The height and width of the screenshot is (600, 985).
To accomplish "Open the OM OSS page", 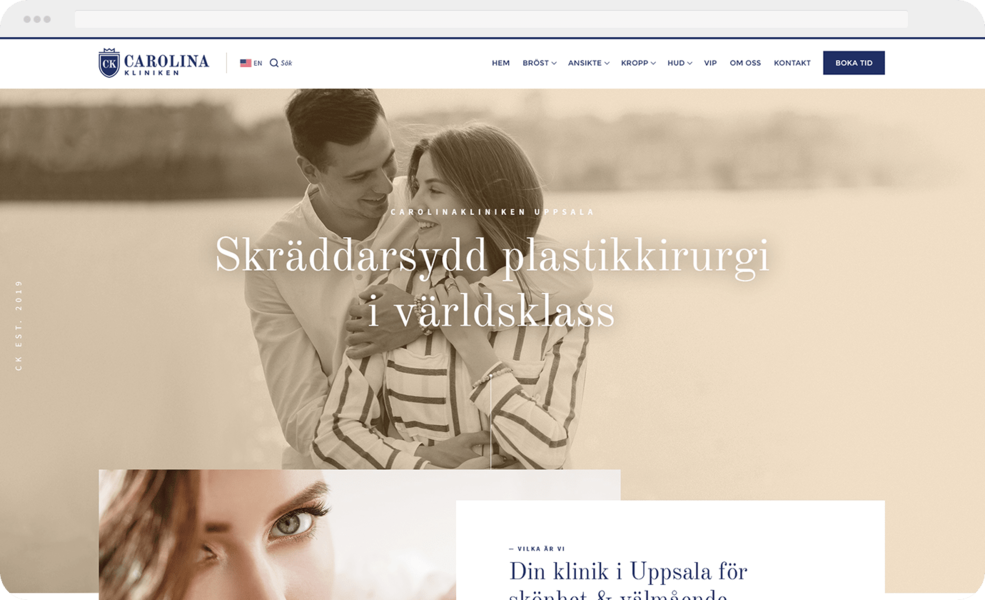I will [x=745, y=63].
